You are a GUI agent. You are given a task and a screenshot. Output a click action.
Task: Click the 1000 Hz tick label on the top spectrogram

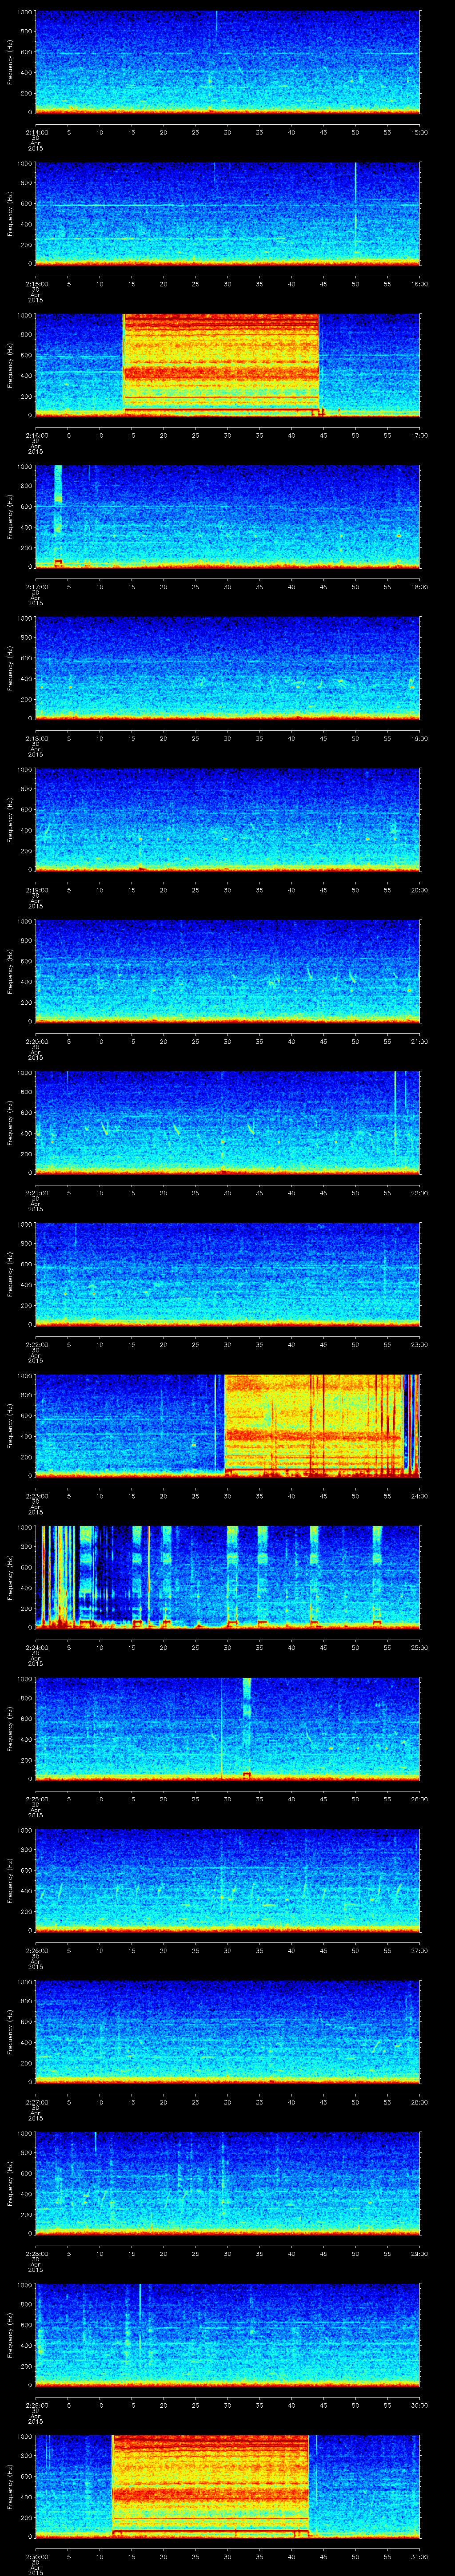pyautogui.click(x=25, y=12)
